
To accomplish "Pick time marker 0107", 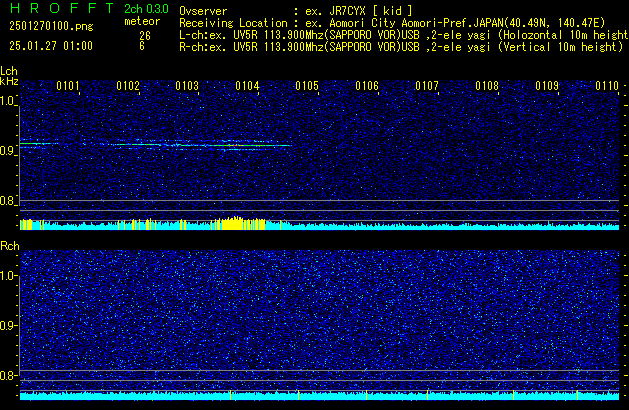I will tap(427, 86).
